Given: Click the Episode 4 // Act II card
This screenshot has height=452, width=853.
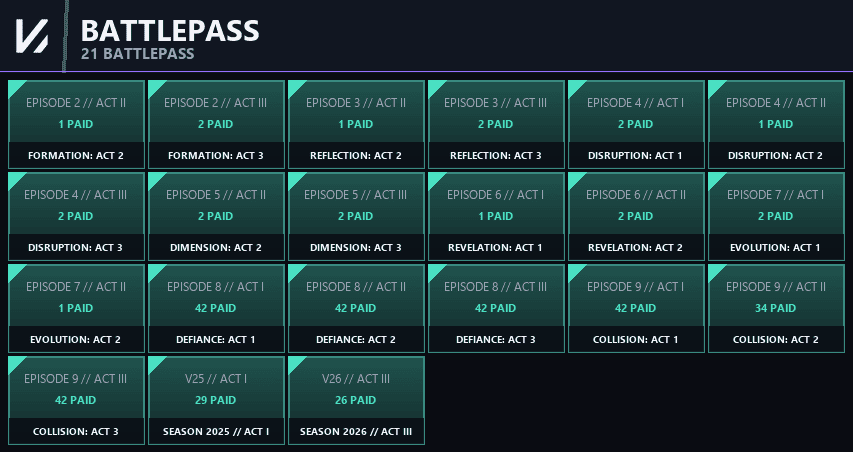Looking at the screenshot, I should coord(776,125).
